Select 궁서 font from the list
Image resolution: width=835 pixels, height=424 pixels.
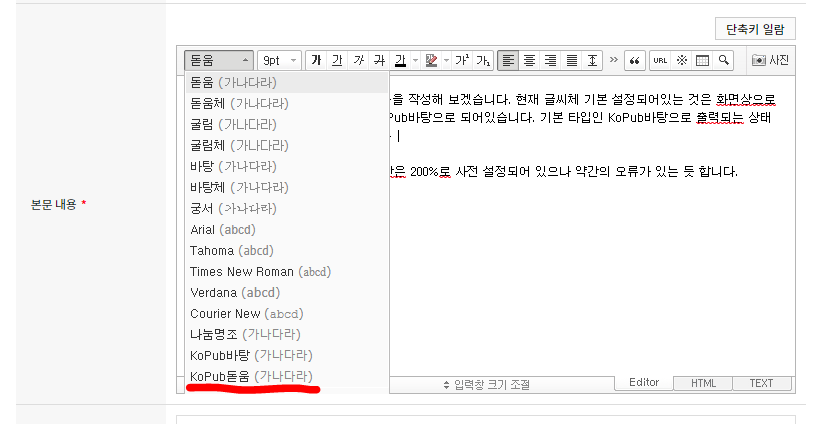pos(286,208)
